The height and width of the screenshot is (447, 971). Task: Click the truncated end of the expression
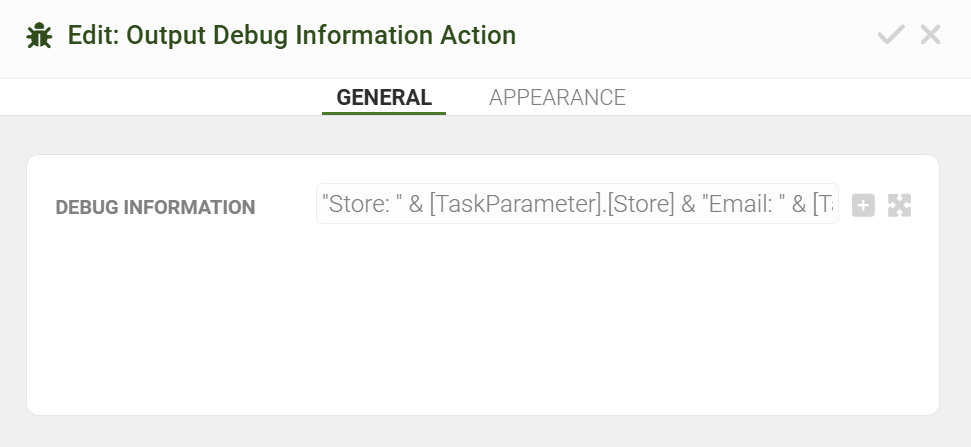[x=824, y=204]
